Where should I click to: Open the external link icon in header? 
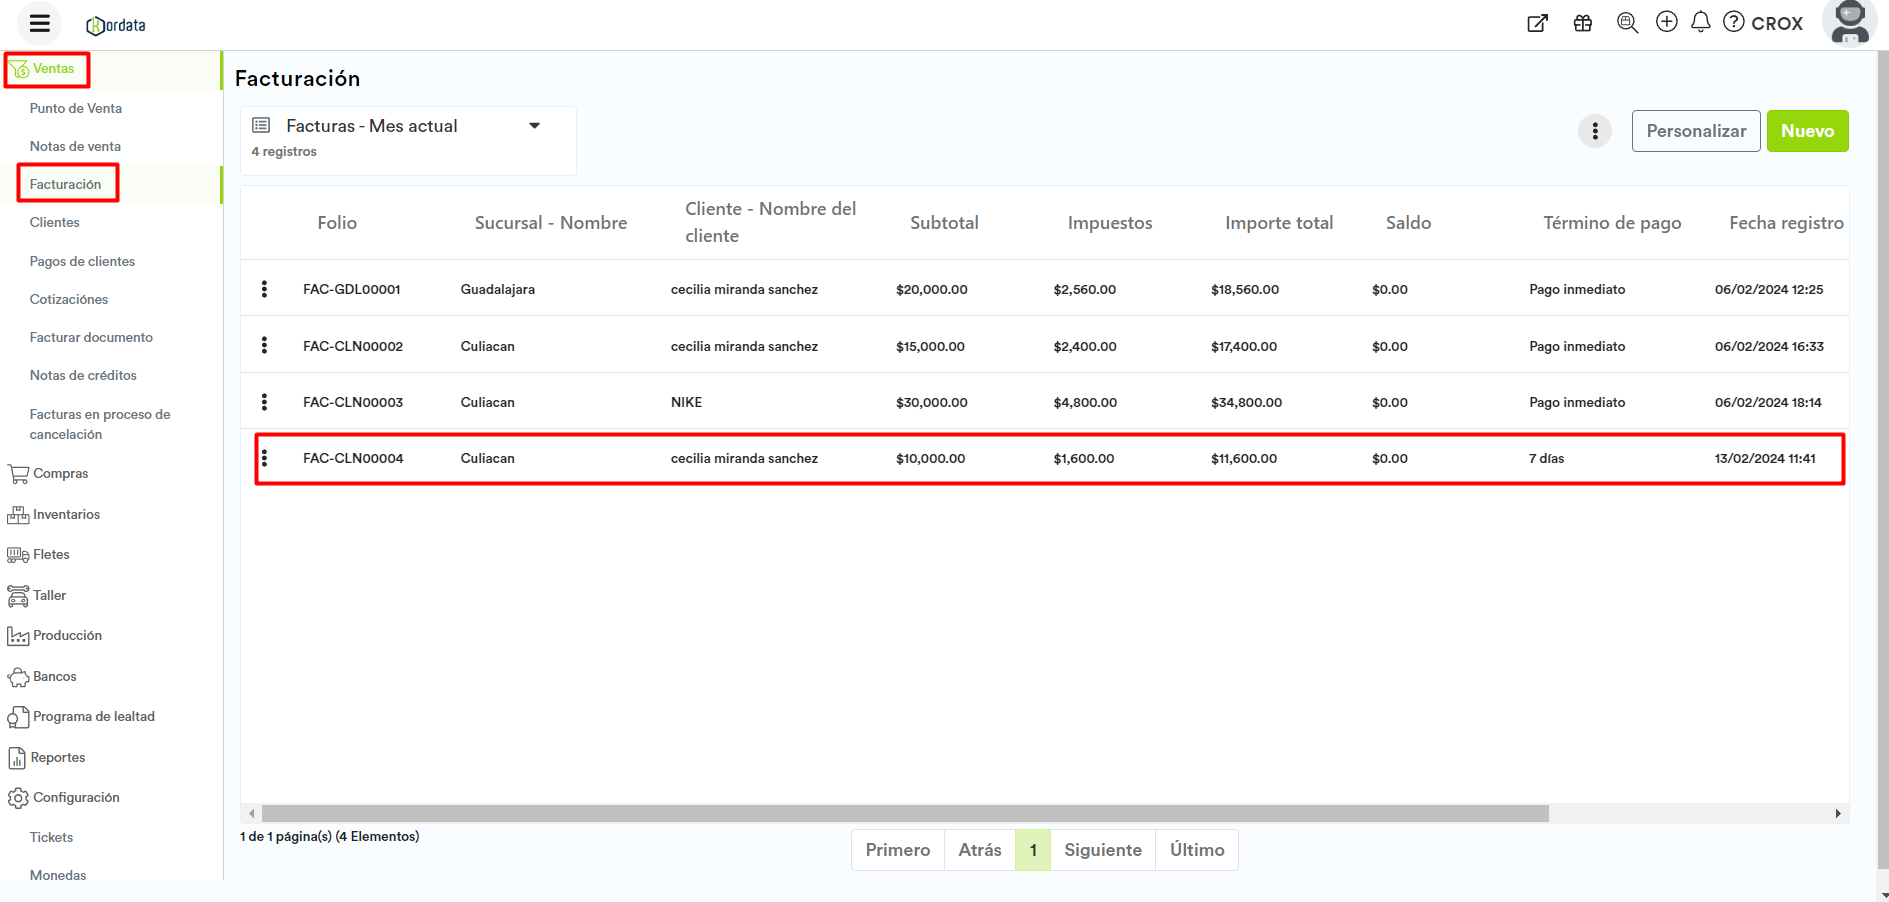1537,23
